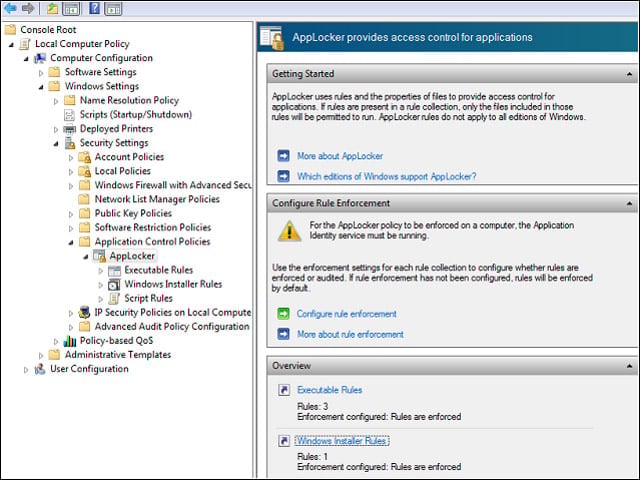Collapse the Windows Settings node
The width and height of the screenshot is (640, 480).
[41, 87]
